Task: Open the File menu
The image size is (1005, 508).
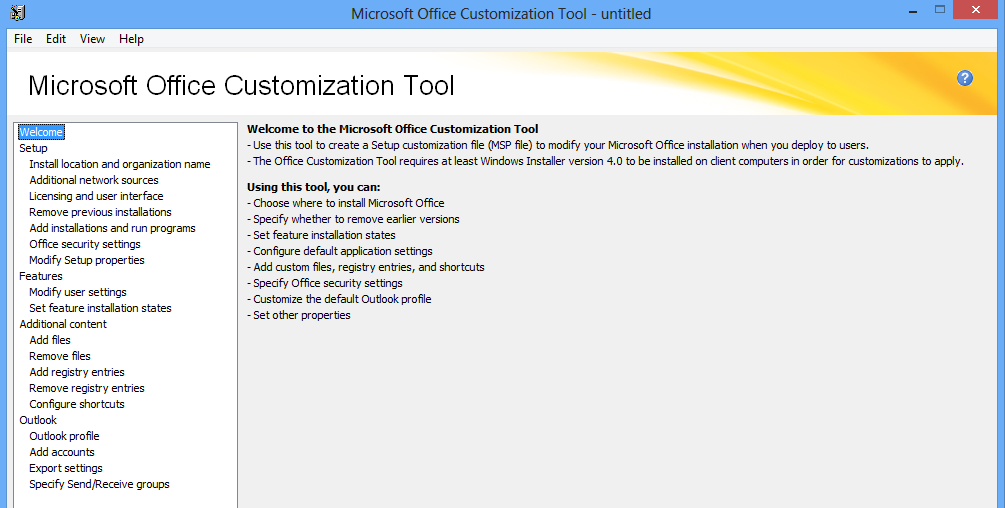Action: pyautogui.click(x=23, y=39)
